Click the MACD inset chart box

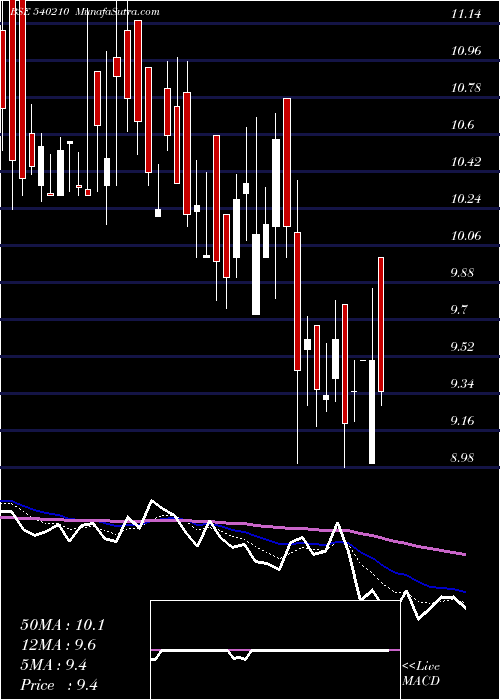pos(276,650)
